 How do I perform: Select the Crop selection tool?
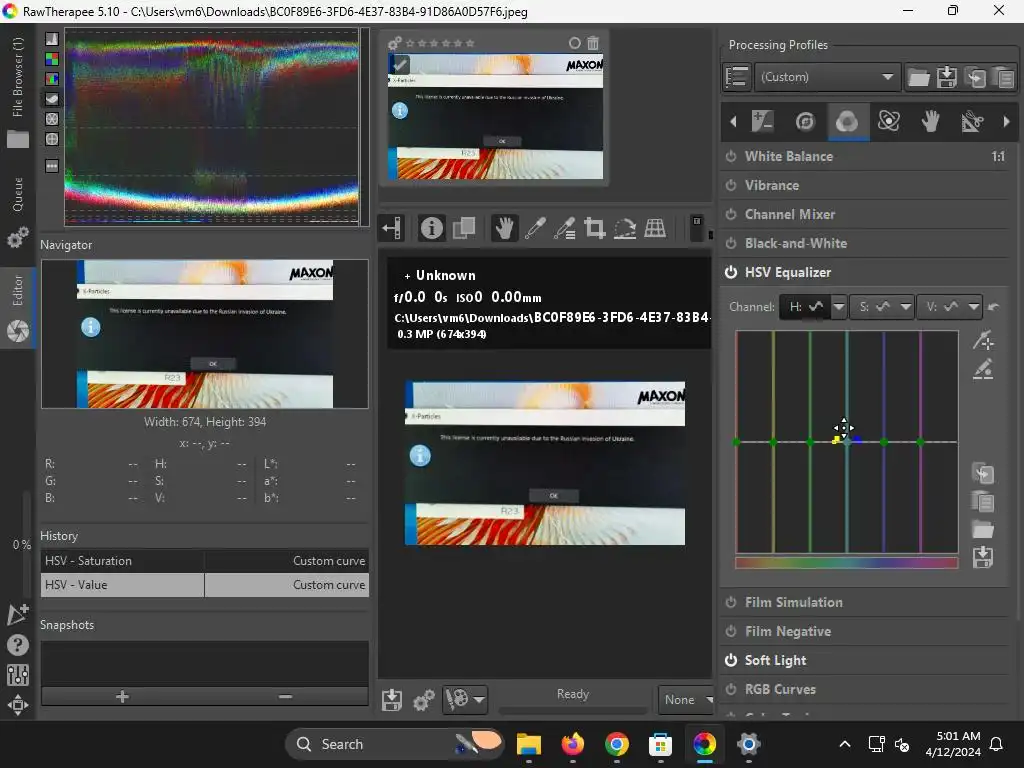coord(594,228)
